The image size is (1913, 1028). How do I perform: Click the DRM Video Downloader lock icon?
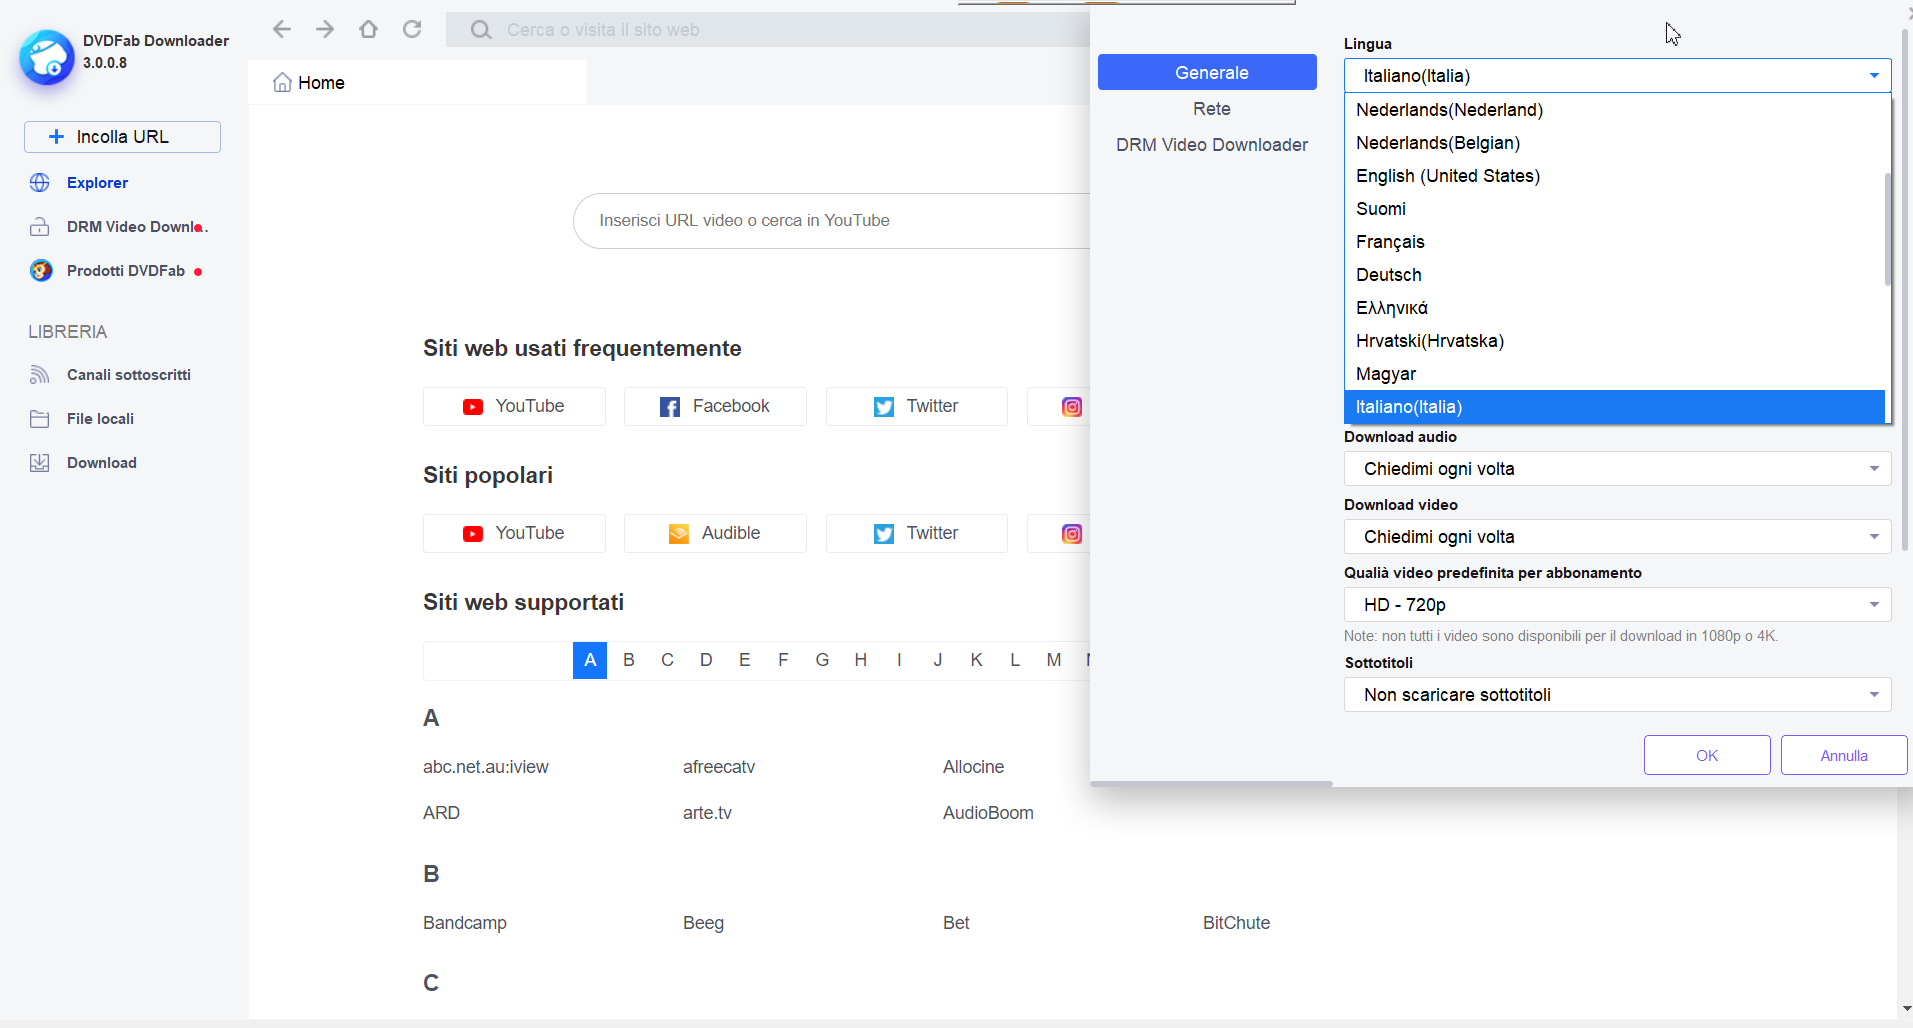click(40, 227)
